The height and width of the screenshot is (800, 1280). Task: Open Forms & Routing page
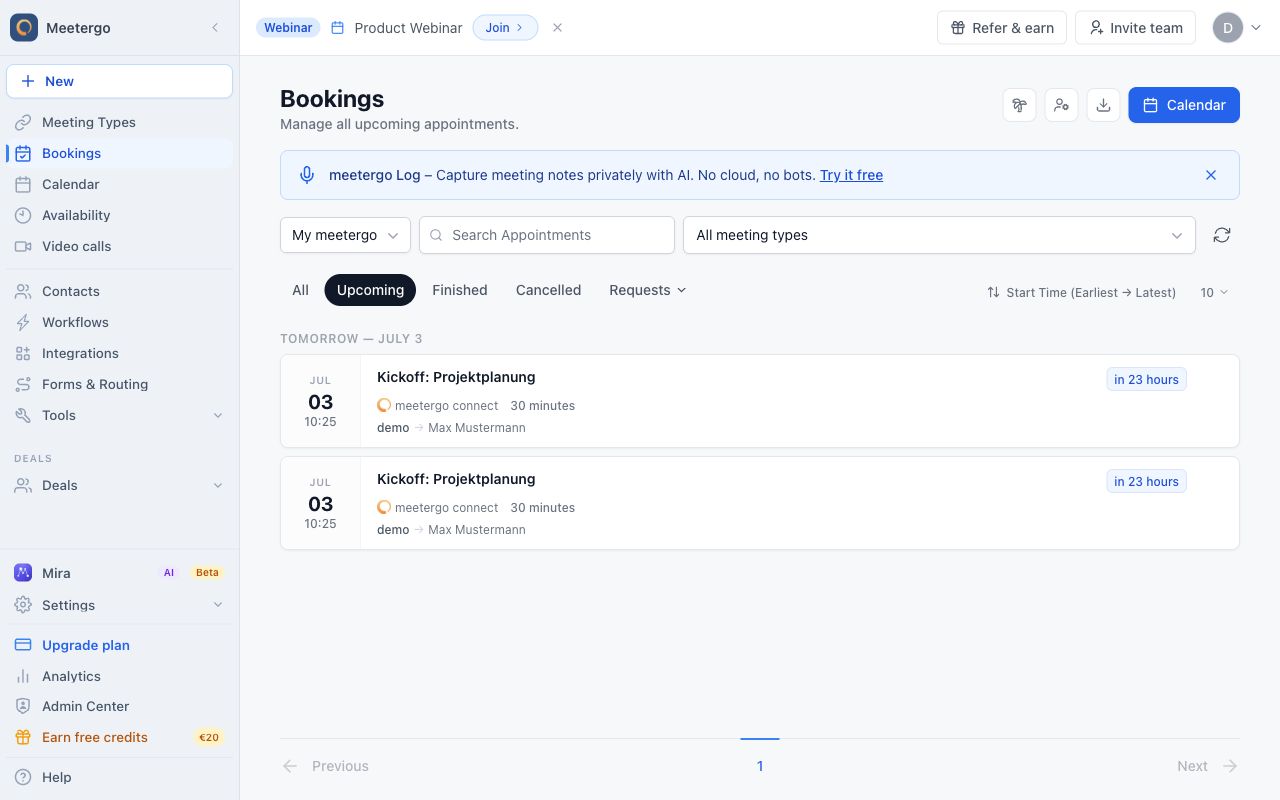120,384
